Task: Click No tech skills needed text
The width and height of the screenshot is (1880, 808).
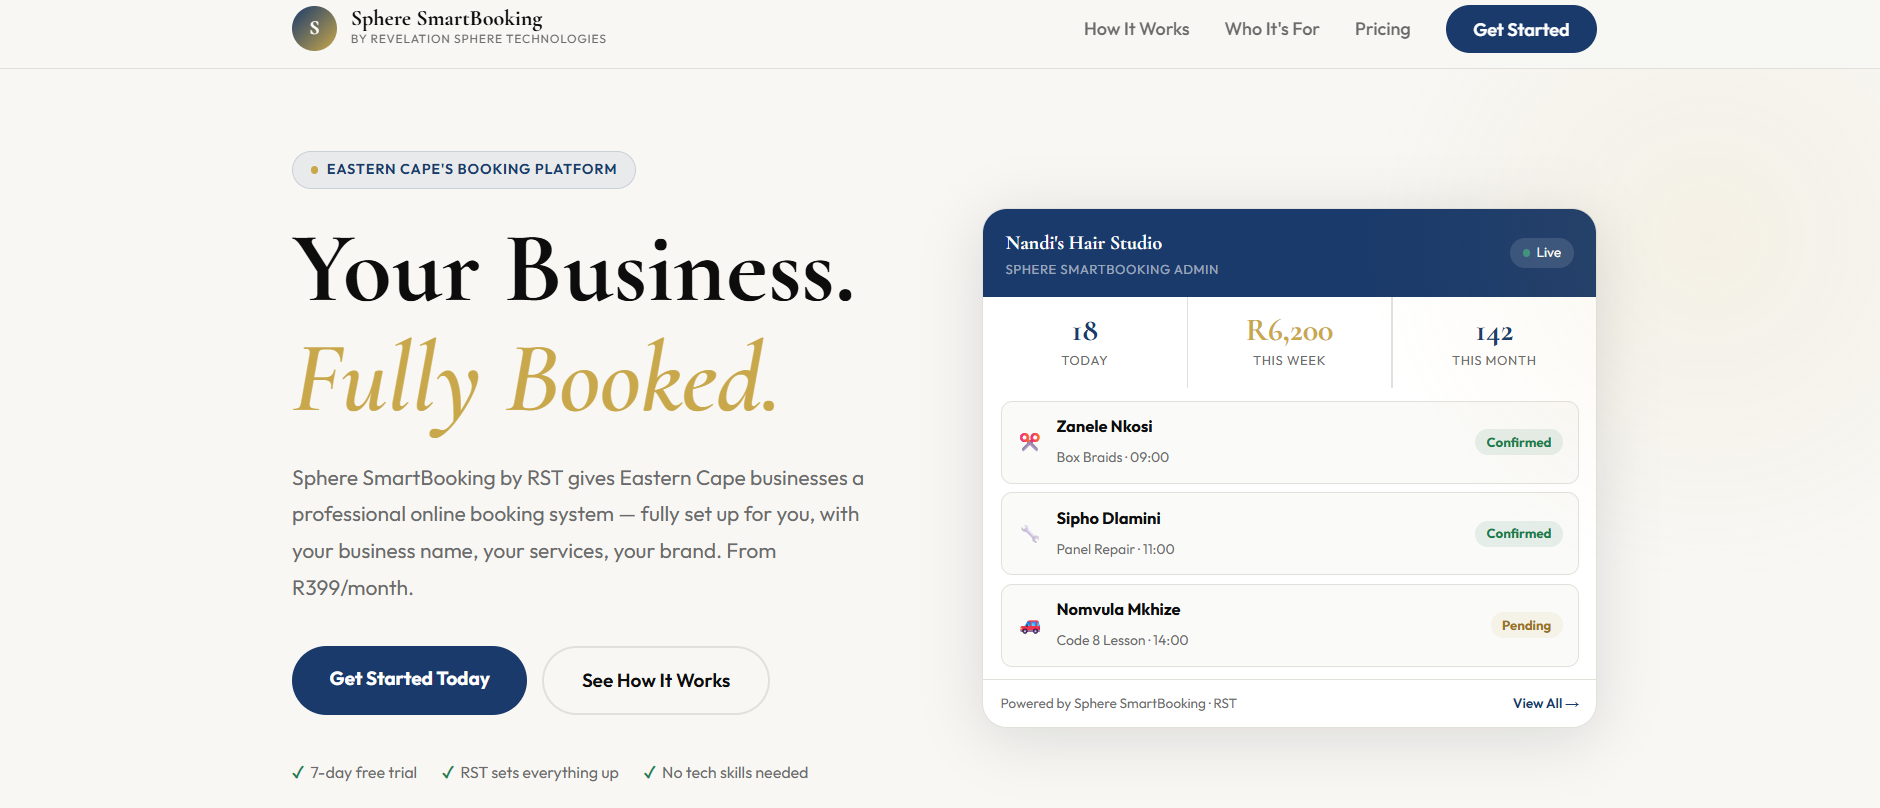Action: point(735,773)
